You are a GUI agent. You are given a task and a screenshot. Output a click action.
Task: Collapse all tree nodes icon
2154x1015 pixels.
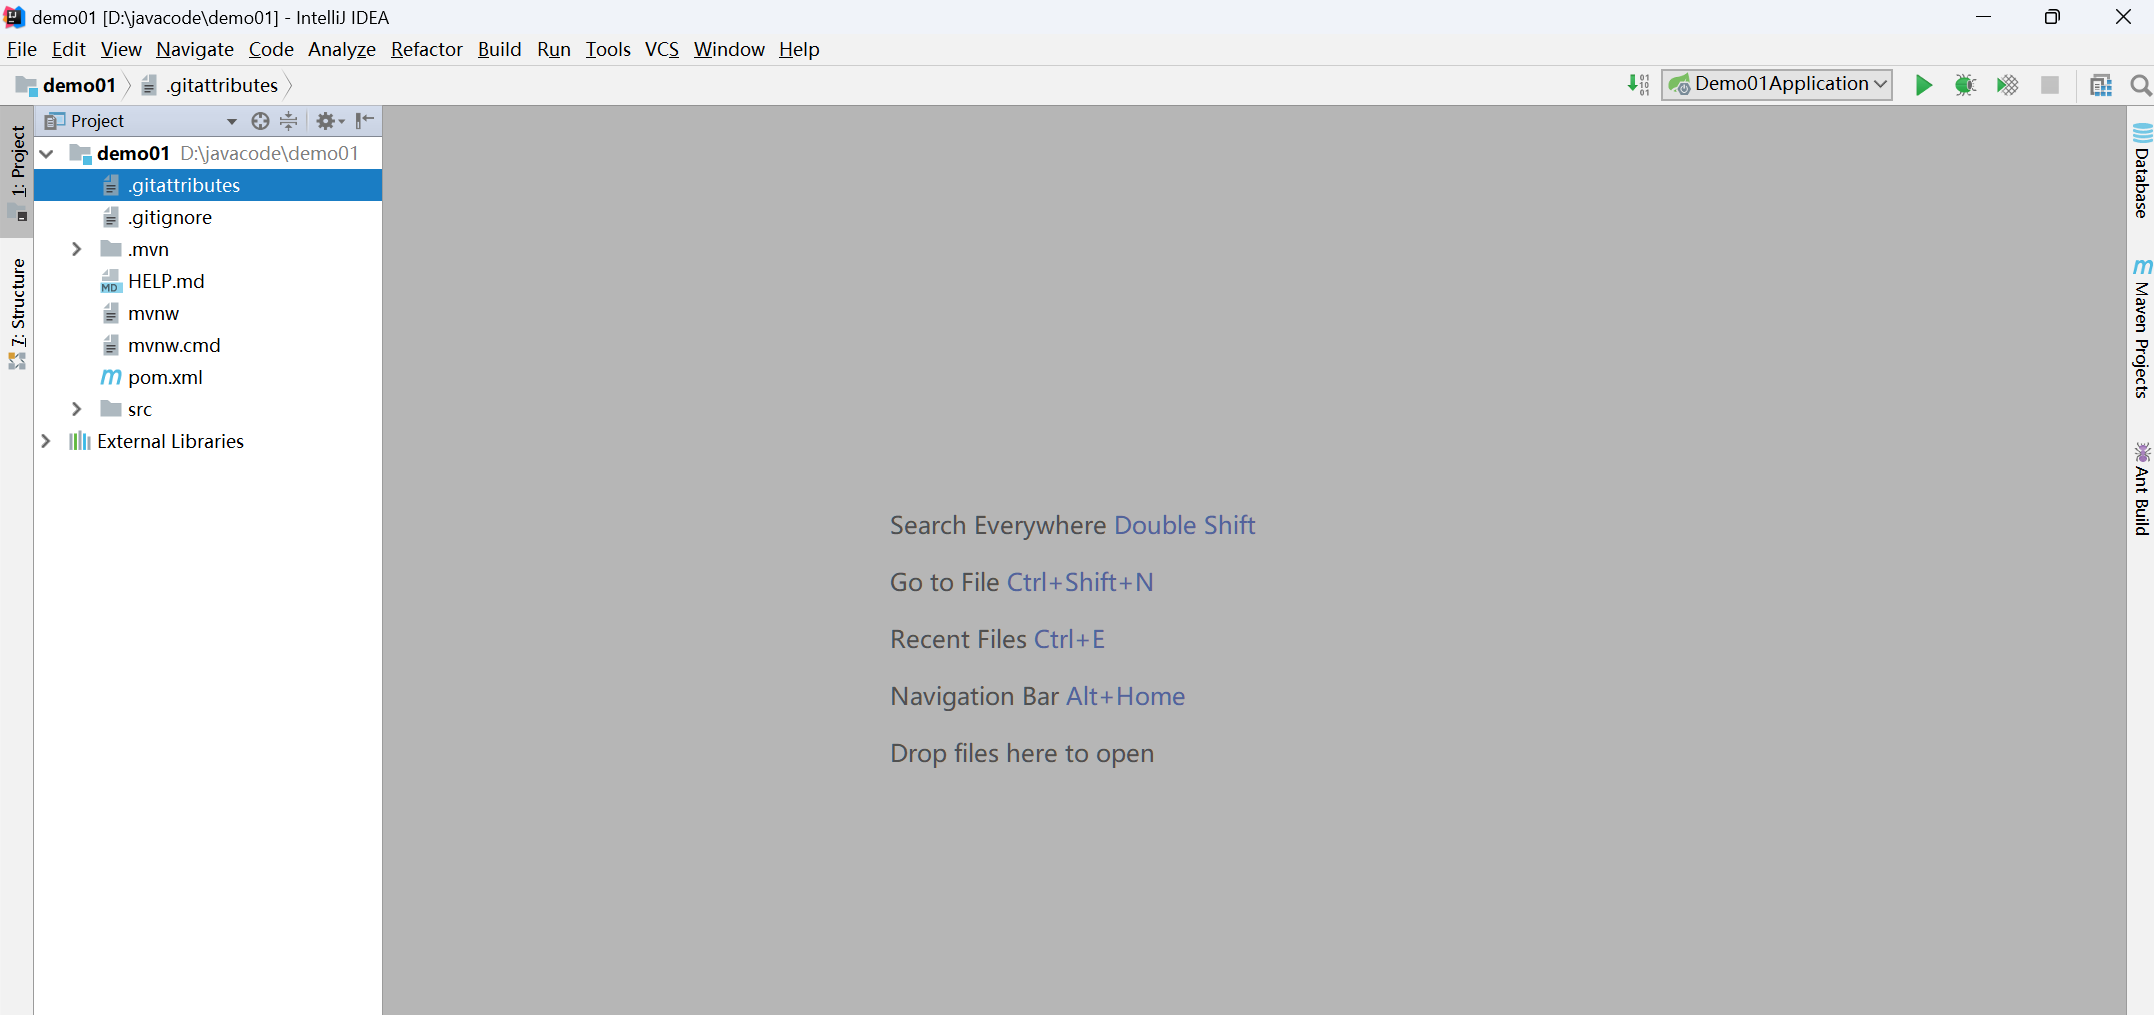click(x=289, y=121)
